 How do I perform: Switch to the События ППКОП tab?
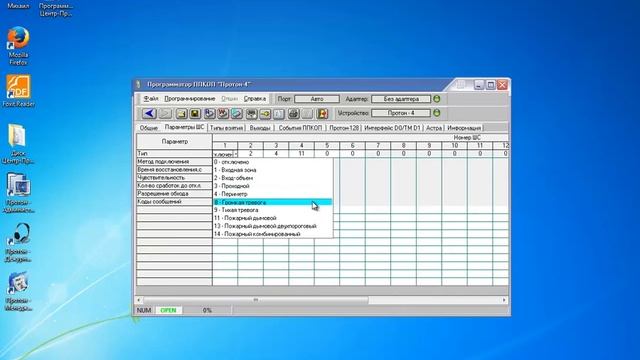coord(300,128)
